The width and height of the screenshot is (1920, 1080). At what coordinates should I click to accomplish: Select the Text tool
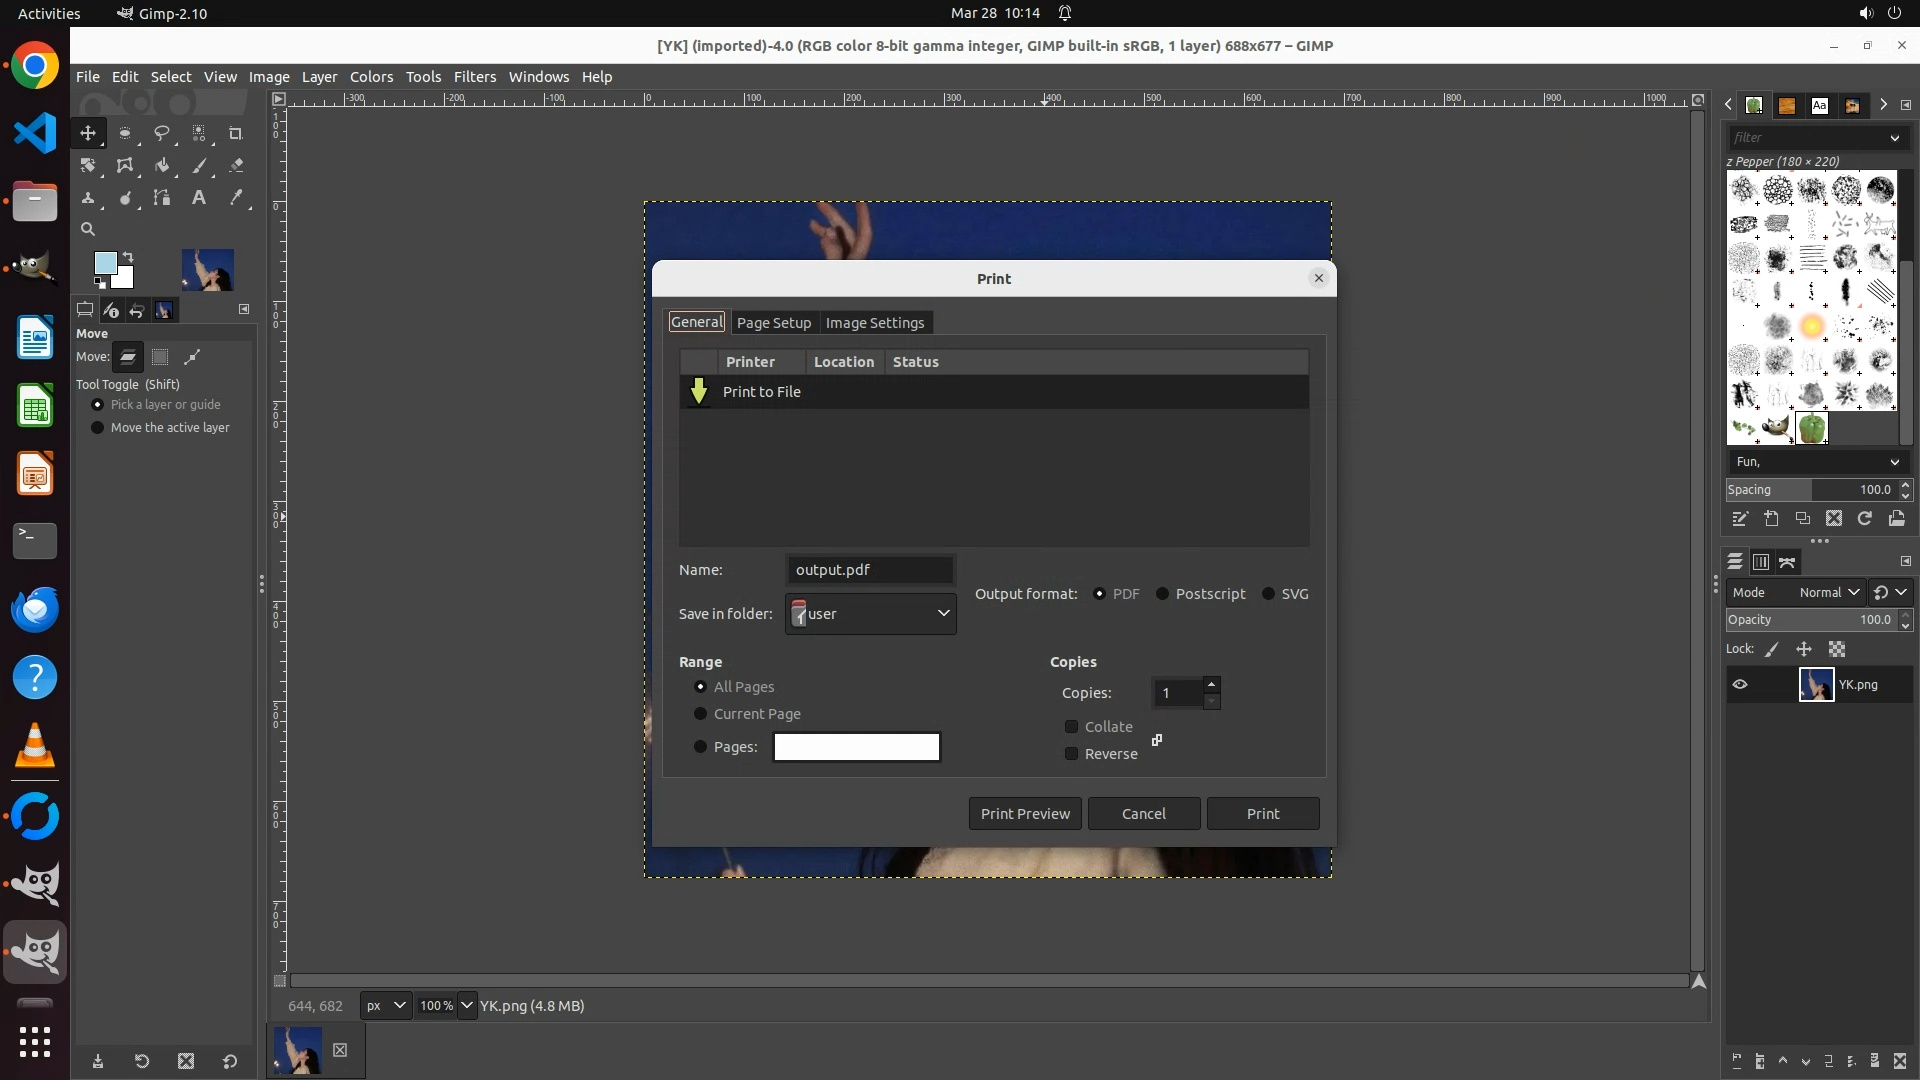pyautogui.click(x=199, y=198)
